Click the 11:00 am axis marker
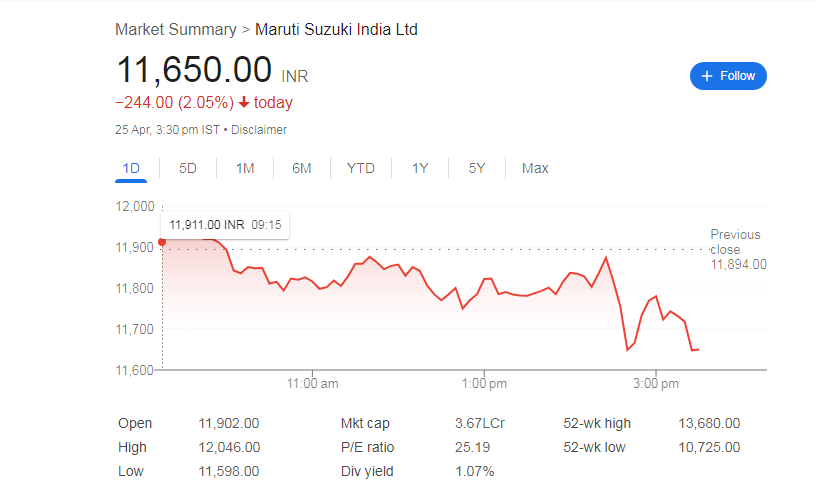The height and width of the screenshot is (501, 816). pyautogui.click(x=312, y=383)
